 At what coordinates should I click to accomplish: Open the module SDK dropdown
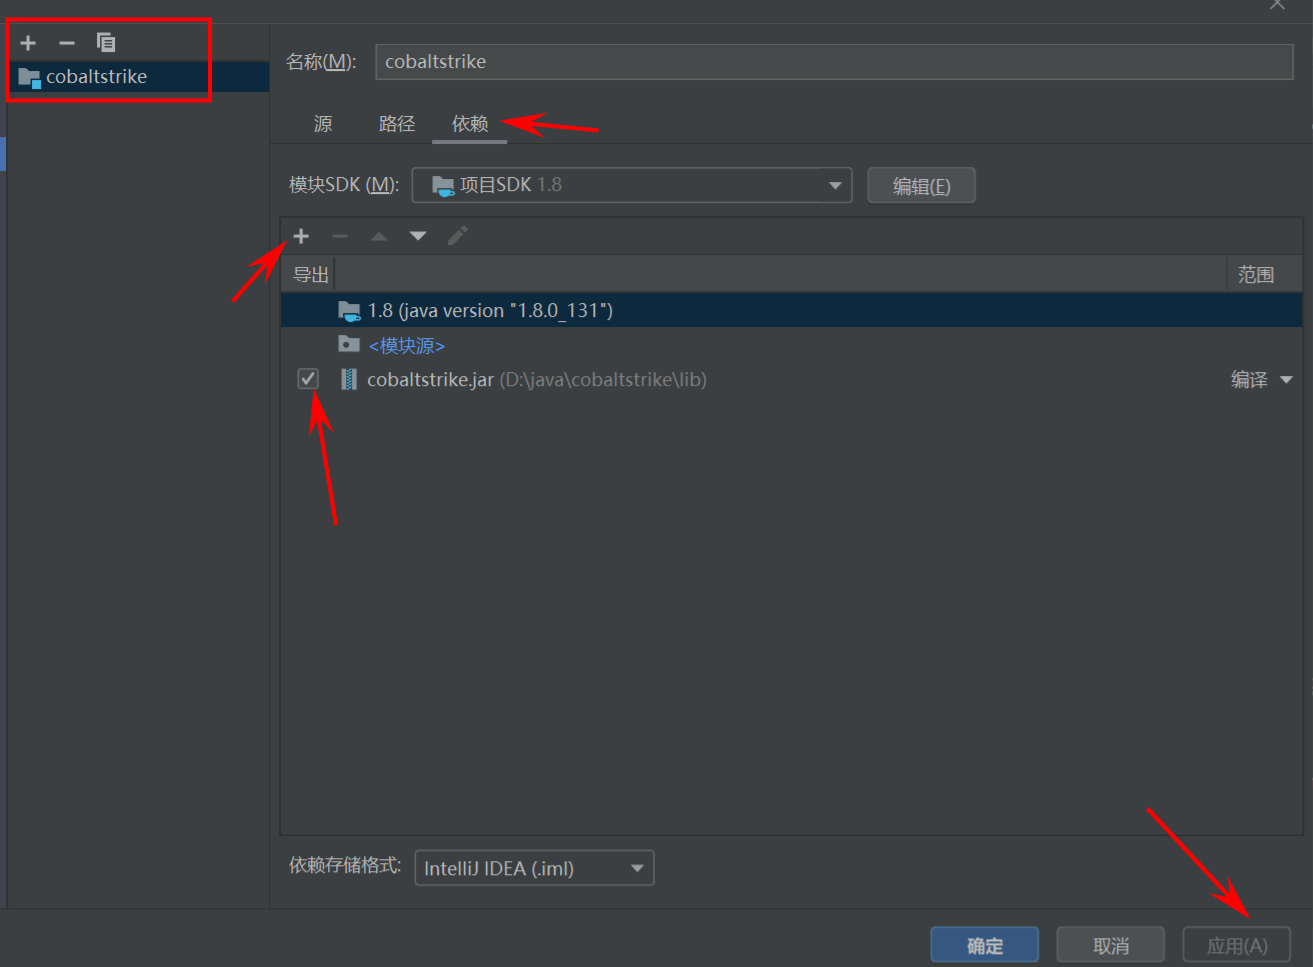631,185
